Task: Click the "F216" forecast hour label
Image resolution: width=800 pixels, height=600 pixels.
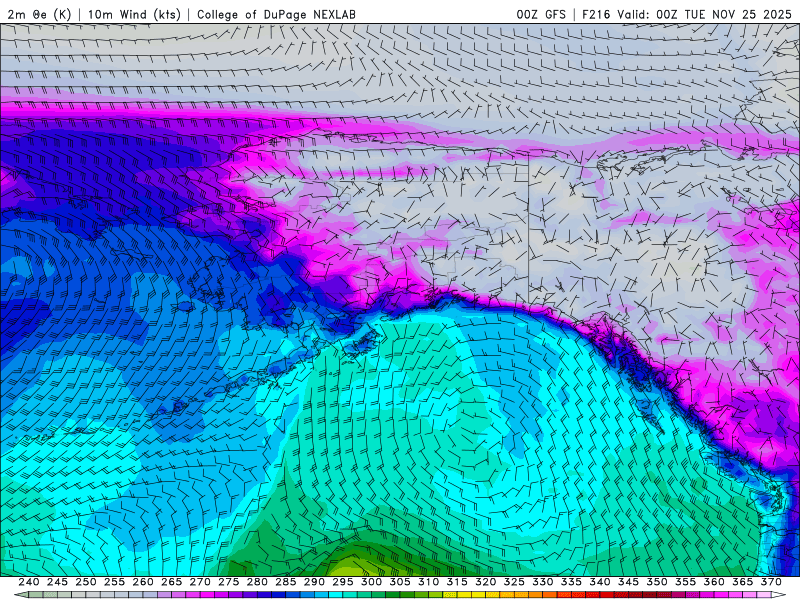Action: point(596,14)
